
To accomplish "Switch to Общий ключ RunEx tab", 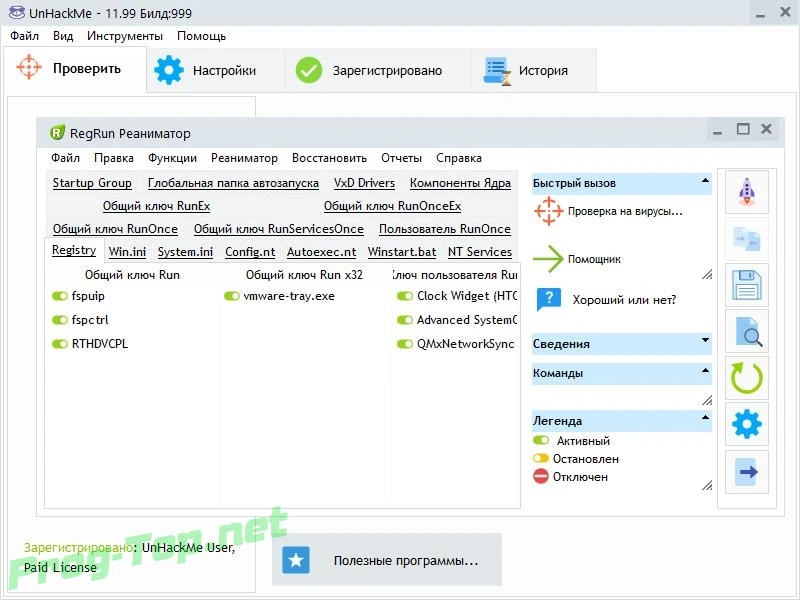I will click(x=156, y=206).
